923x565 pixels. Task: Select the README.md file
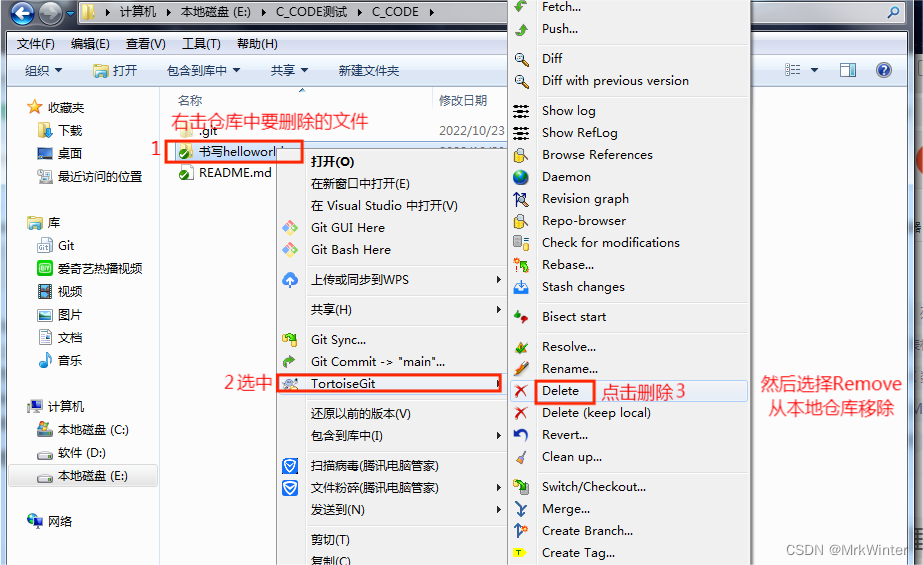225,173
